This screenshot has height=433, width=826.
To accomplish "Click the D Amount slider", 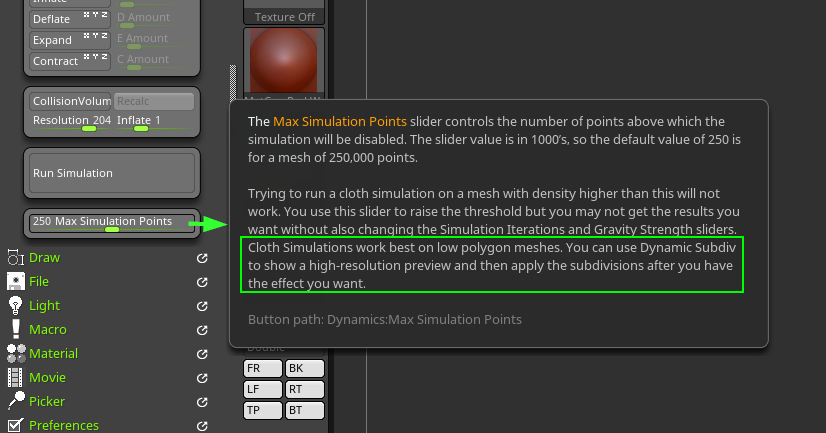I will coord(154,19).
